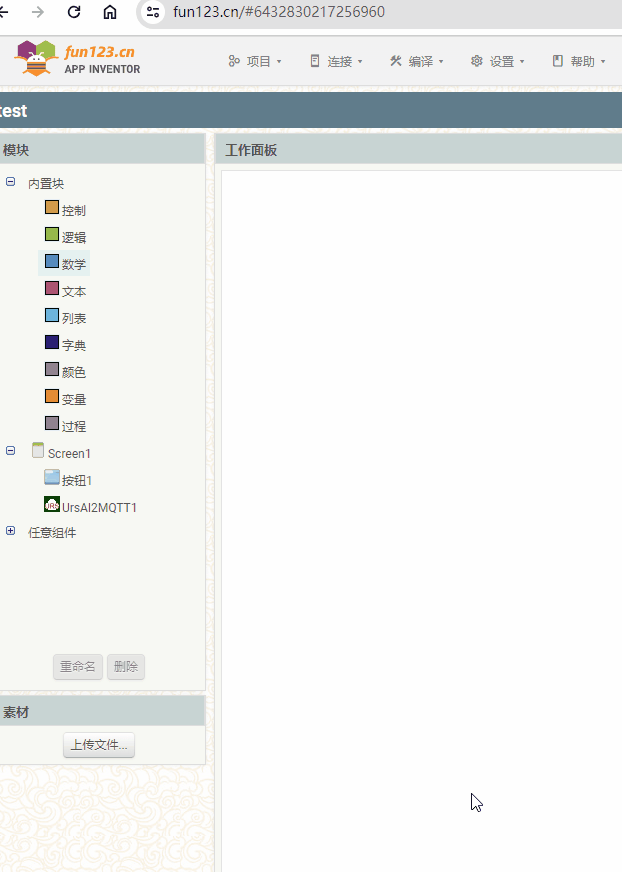Viewport: 622px width, 872px height.
Task: Click the 颜色 block color icon
Action: click(52, 369)
